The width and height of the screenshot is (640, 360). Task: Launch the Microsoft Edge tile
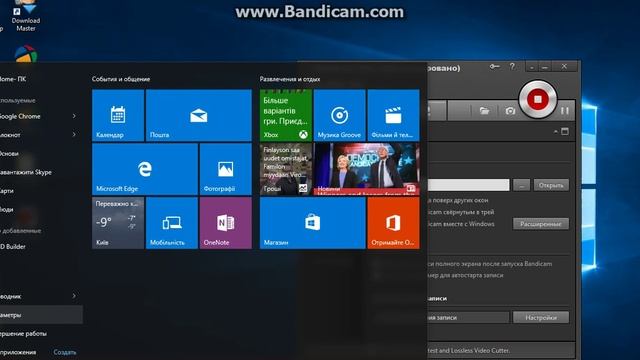coord(145,169)
